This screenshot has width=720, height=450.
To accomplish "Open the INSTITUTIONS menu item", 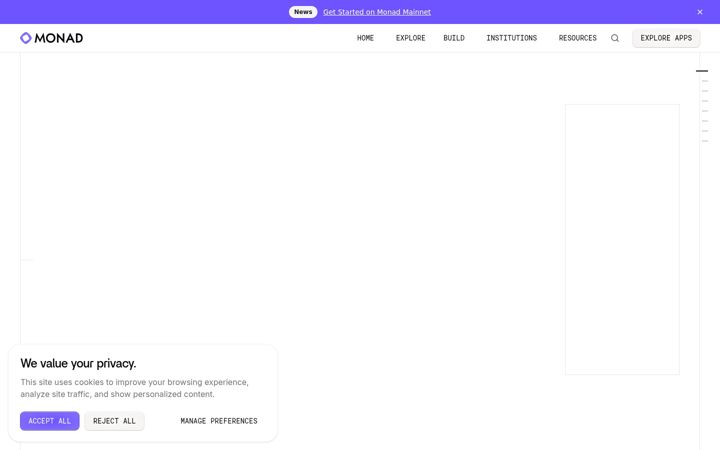I will (x=511, y=38).
